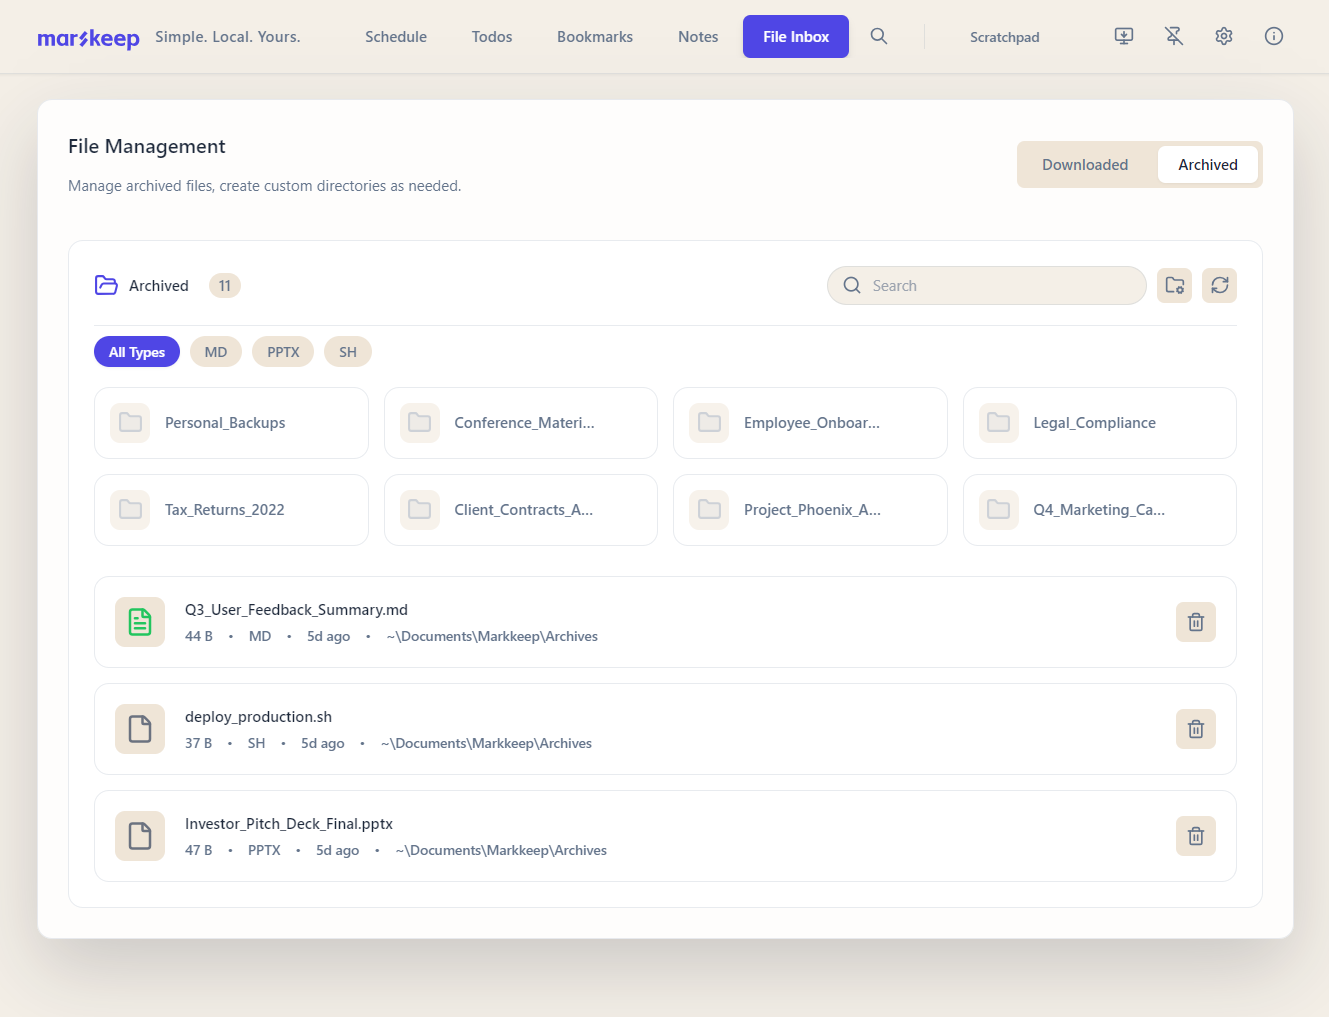Screen dimensions: 1329x1017
Task: Select the Archived view toggle
Action: [1208, 165]
